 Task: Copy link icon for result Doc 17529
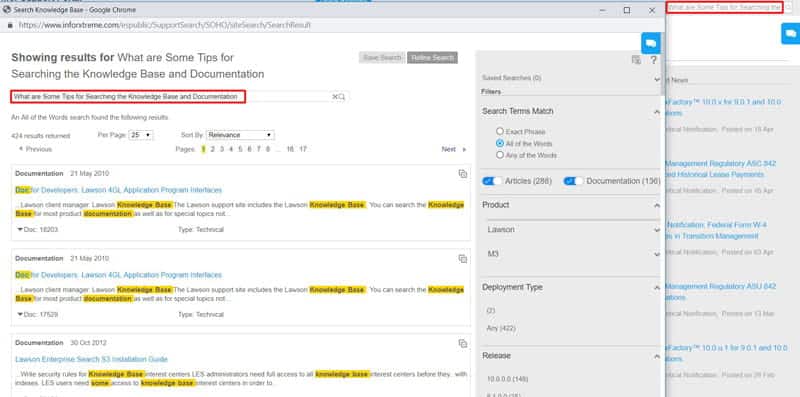[x=463, y=259]
